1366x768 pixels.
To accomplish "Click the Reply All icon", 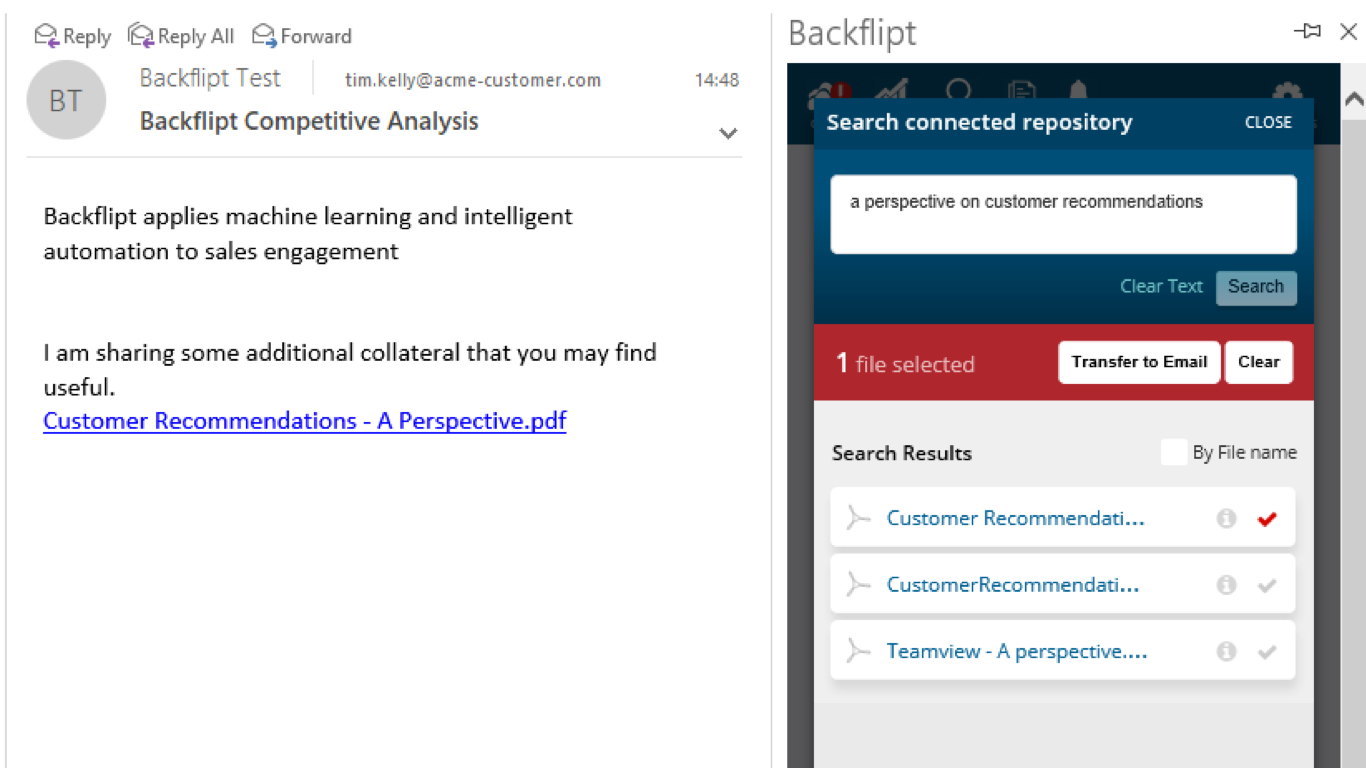I will coord(141,36).
